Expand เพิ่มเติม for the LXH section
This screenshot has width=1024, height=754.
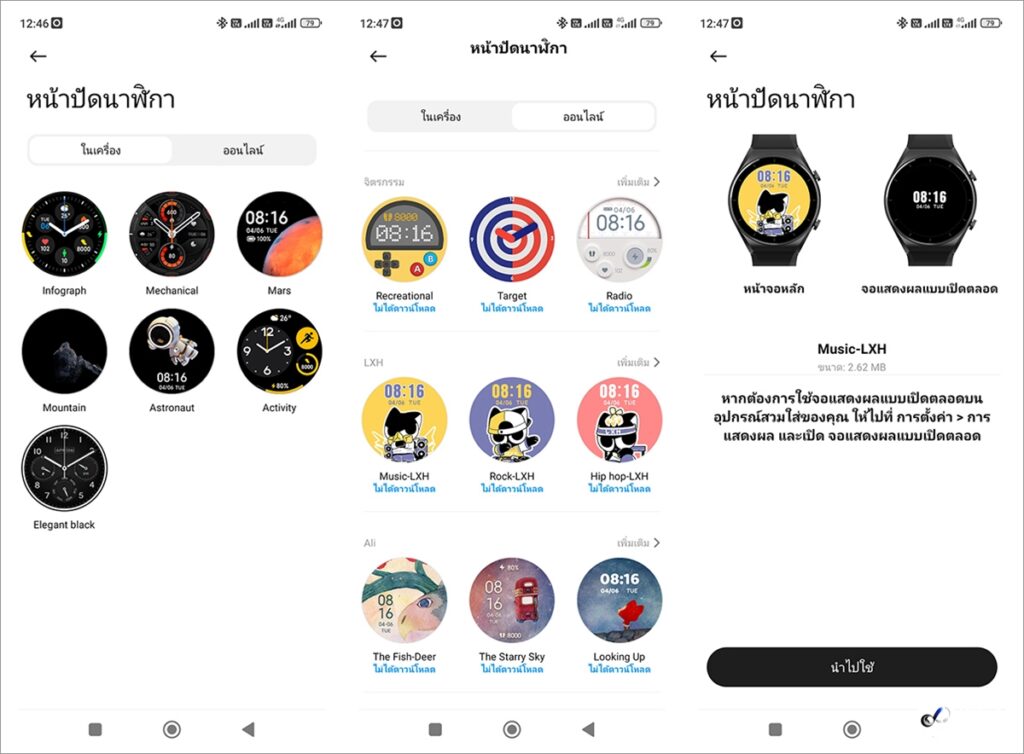point(638,362)
